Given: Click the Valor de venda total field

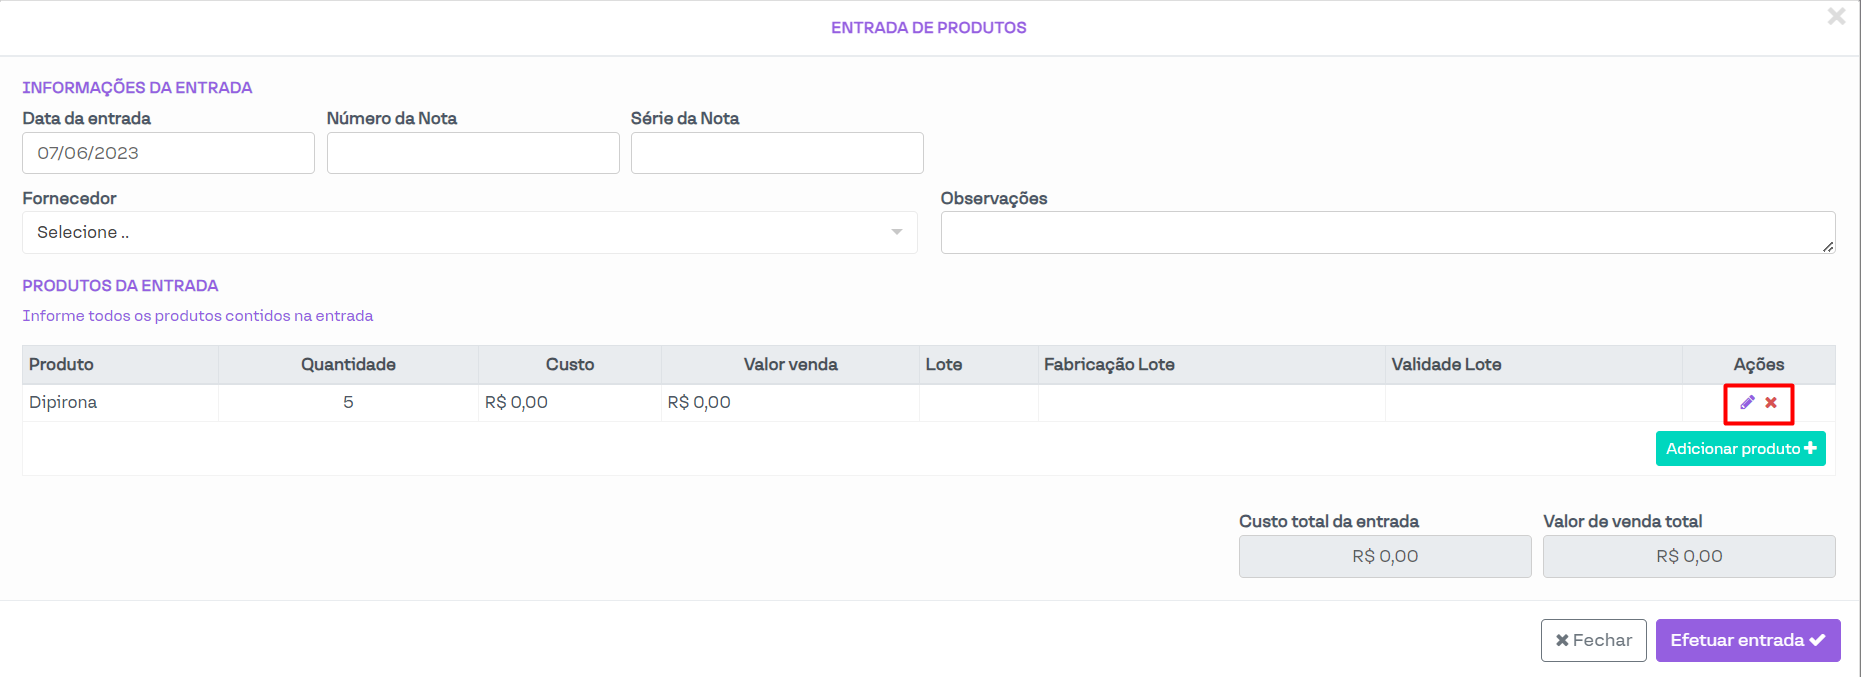Looking at the screenshot, I should tap(1689, 556).
